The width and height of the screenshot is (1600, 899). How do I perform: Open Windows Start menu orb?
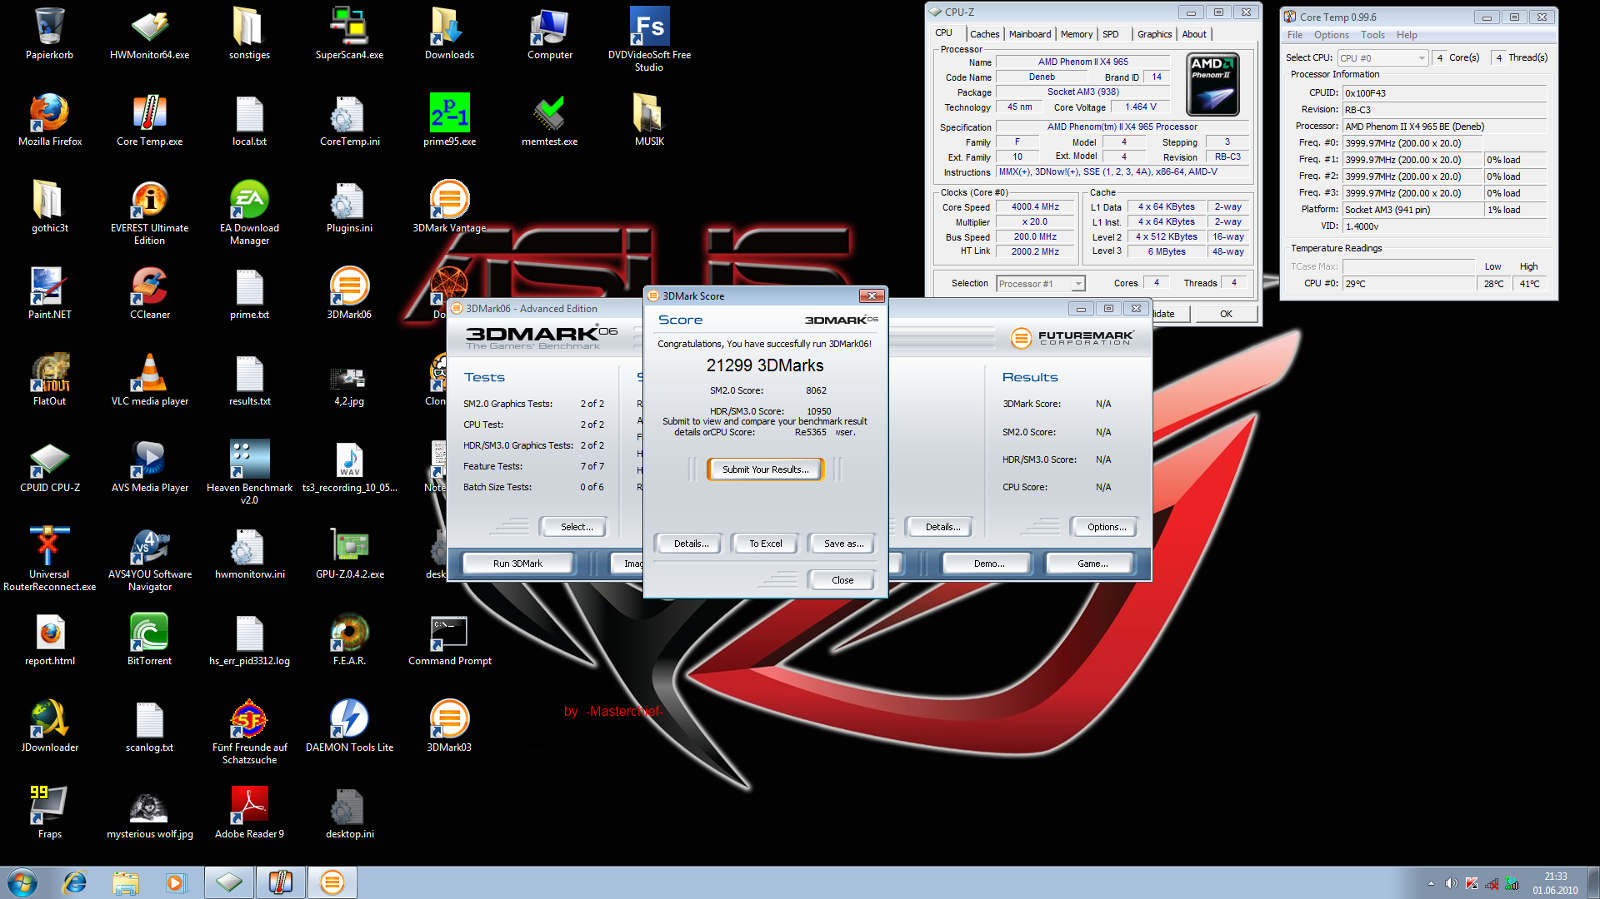click(x=22, y=882)
